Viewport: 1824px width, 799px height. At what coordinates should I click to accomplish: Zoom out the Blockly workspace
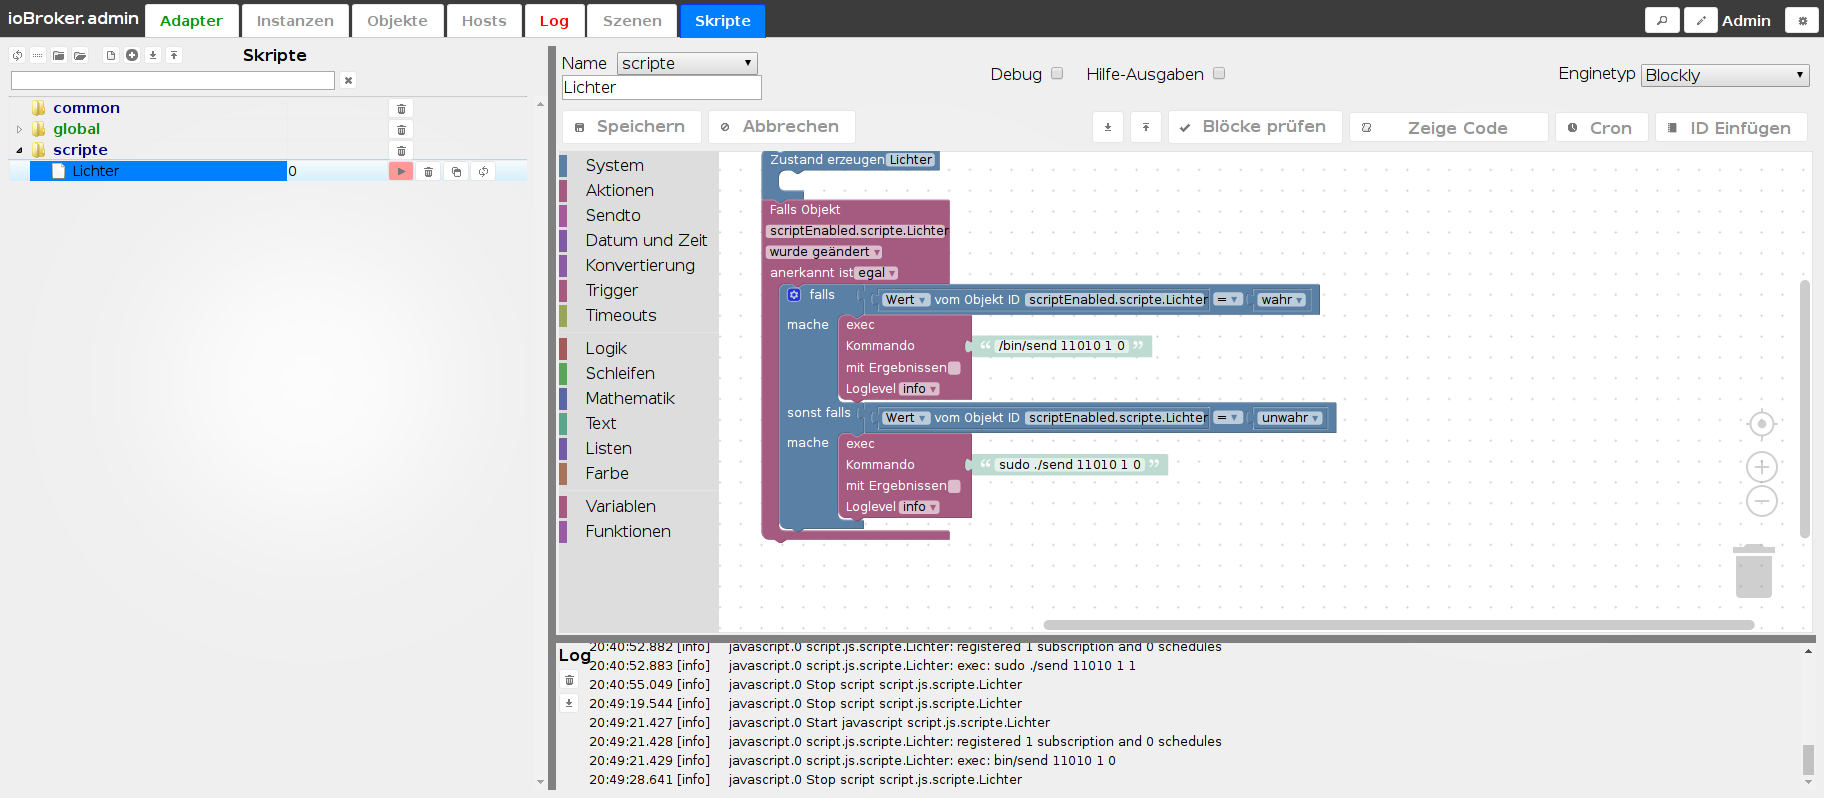[x=1762, y=501]
